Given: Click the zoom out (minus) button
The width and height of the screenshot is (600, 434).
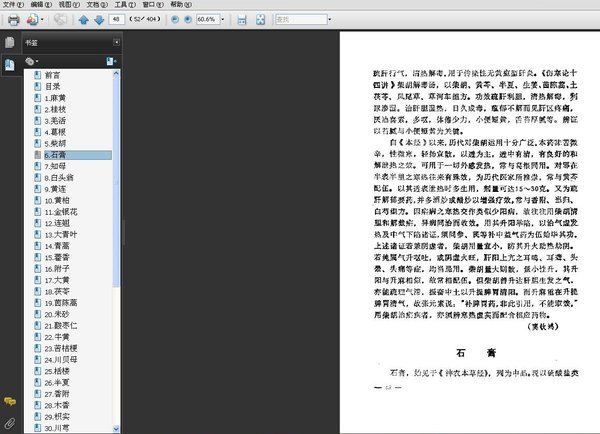Looking at the screenshot, I should [175, 19].
